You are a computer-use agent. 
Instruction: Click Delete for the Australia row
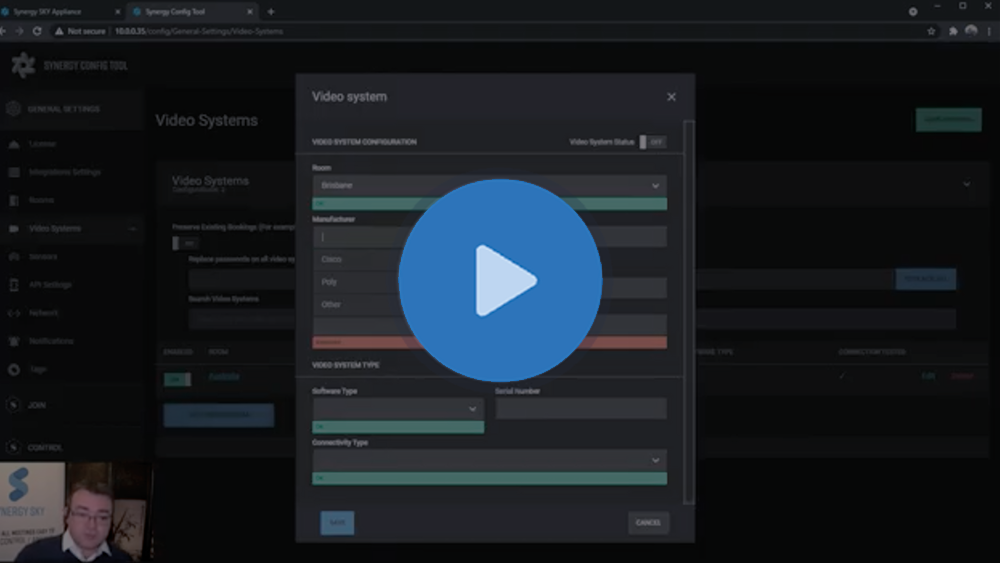tap(962, 376)
